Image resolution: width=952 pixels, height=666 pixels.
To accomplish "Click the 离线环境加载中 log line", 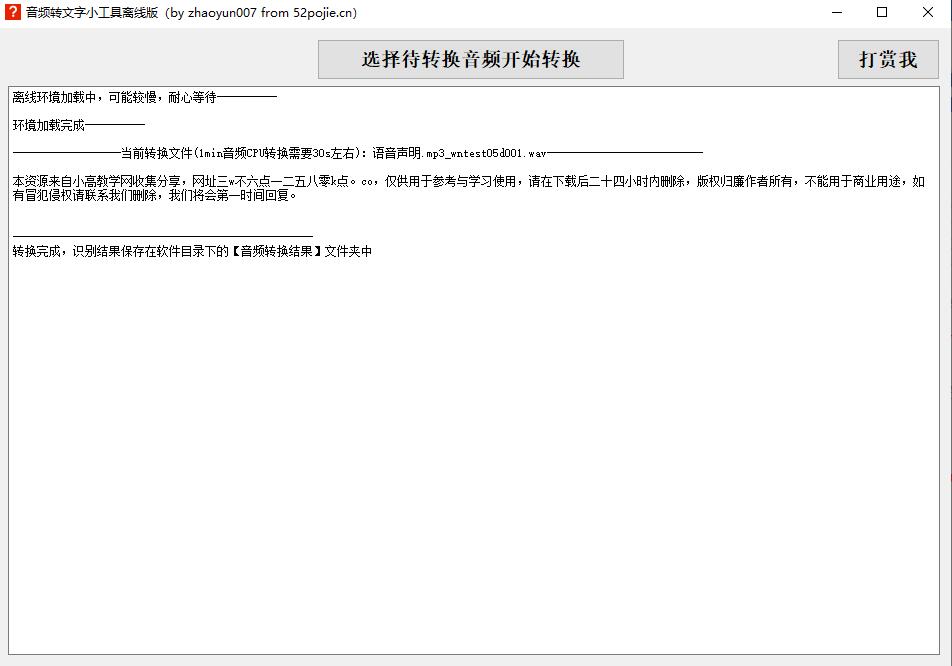I will [x=114, y=97].
